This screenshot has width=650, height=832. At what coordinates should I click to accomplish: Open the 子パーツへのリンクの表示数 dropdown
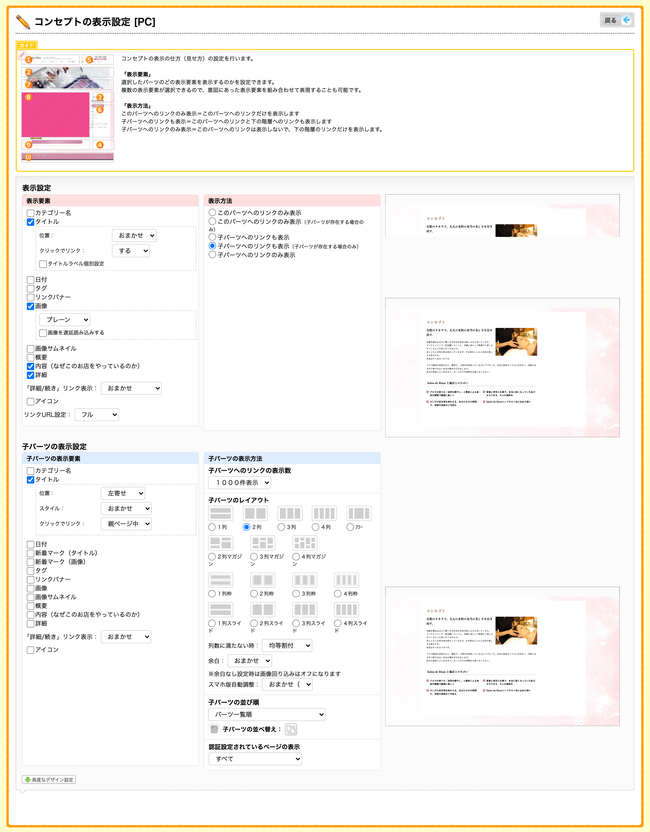pyautogui.click(x=239, y=483)
